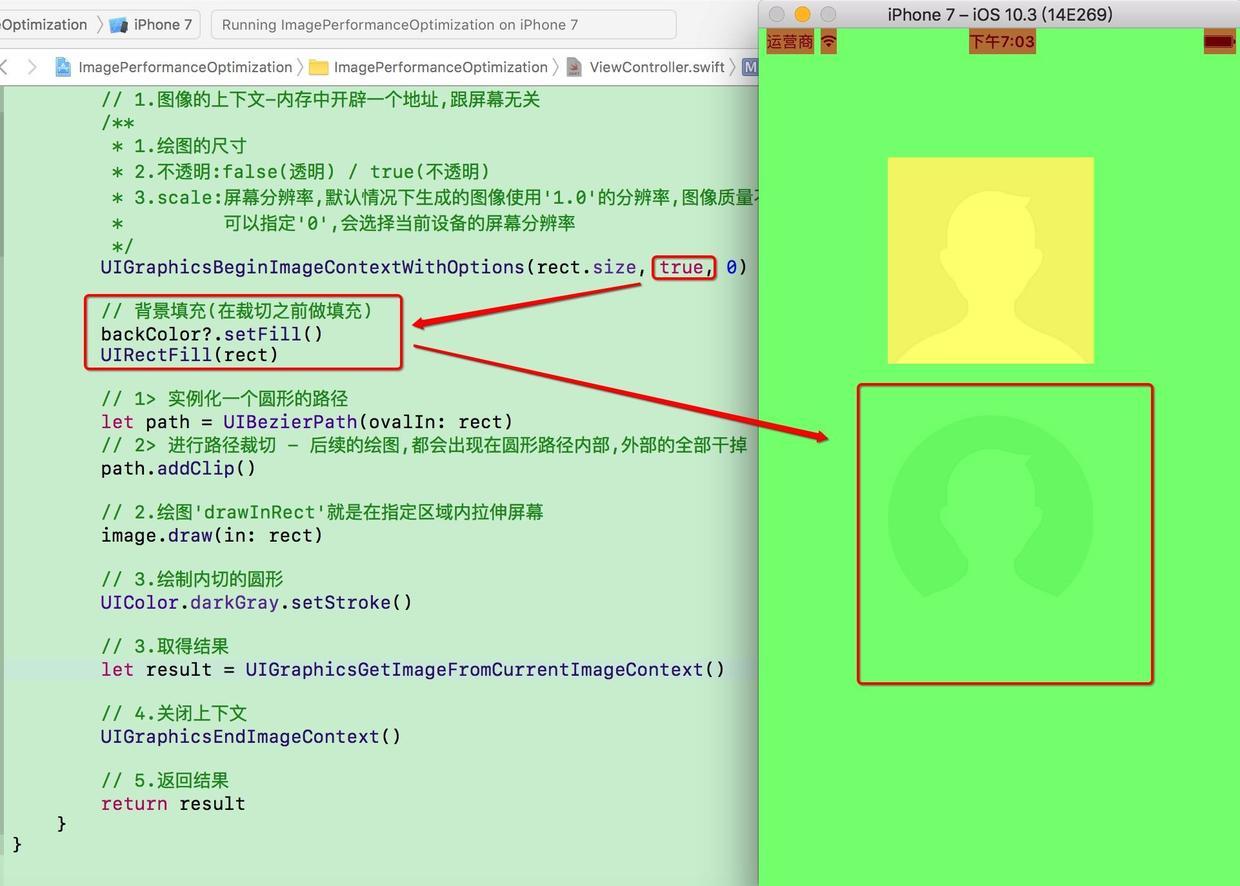Image resolution: width=1240 pixels, height=886 pixels.
Task: Click the UIRectFill(rect) code line
Action: (x=189, y=355)
